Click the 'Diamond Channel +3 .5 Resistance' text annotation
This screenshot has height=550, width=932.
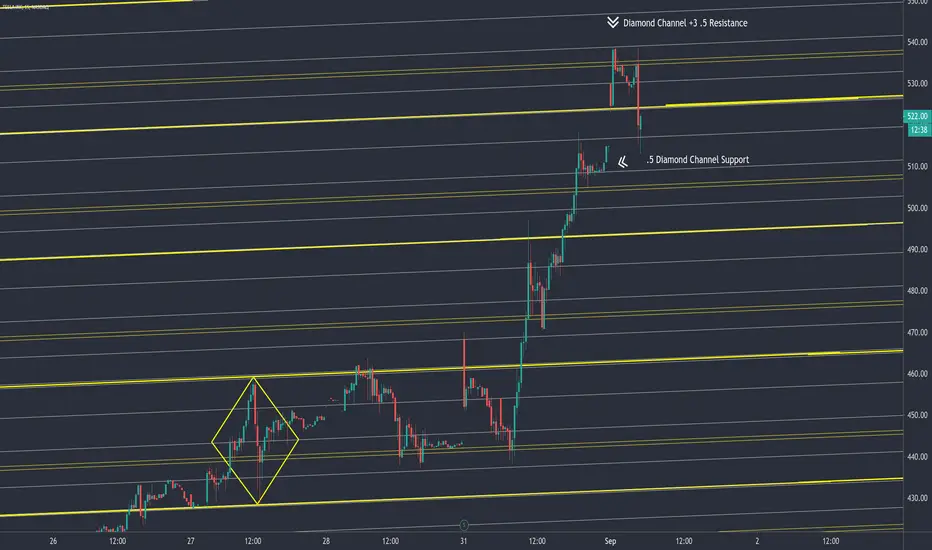(x=685, y=23)
